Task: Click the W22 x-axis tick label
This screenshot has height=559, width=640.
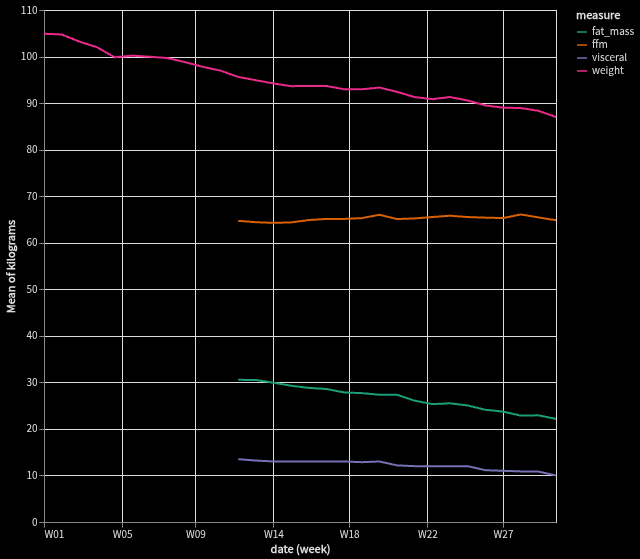Action: 427,534
